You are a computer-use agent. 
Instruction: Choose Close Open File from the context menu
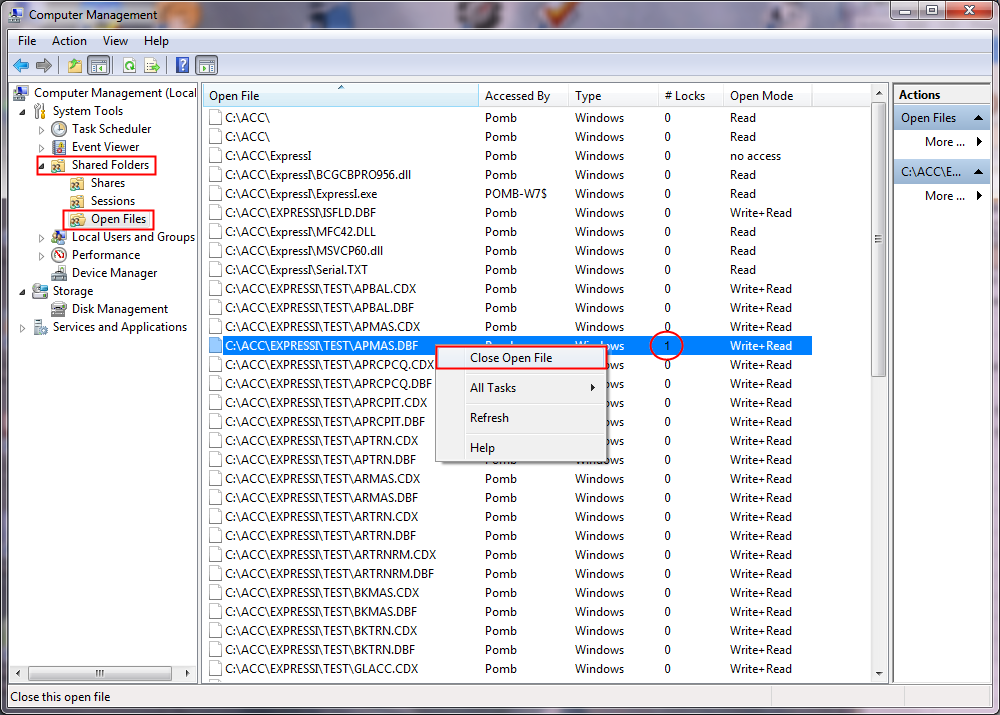coord(512,357)
